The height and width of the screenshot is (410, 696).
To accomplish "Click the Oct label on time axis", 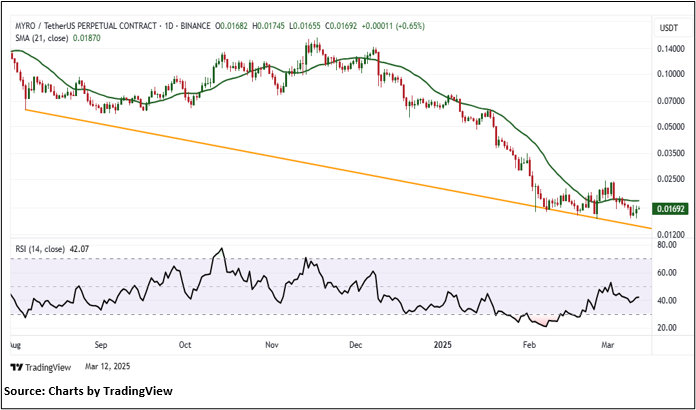I will click(185, 343).
